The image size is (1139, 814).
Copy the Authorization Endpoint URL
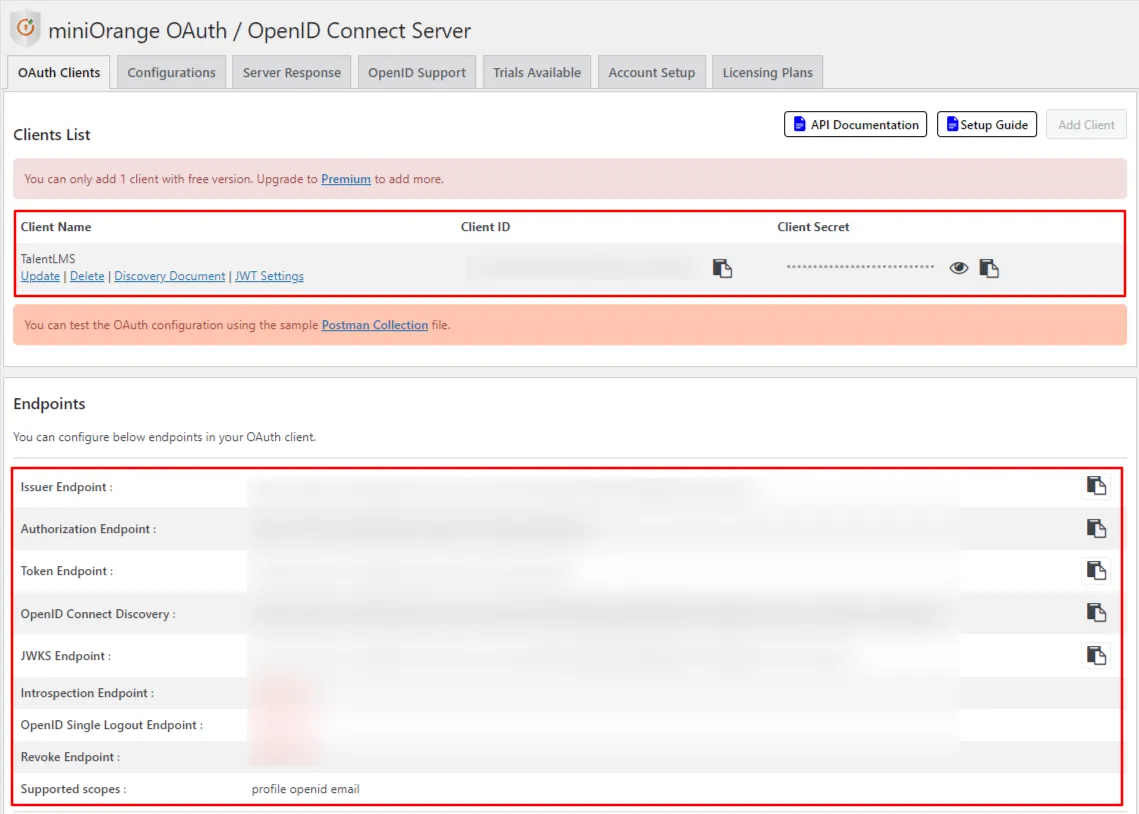tap(1096, 529)
